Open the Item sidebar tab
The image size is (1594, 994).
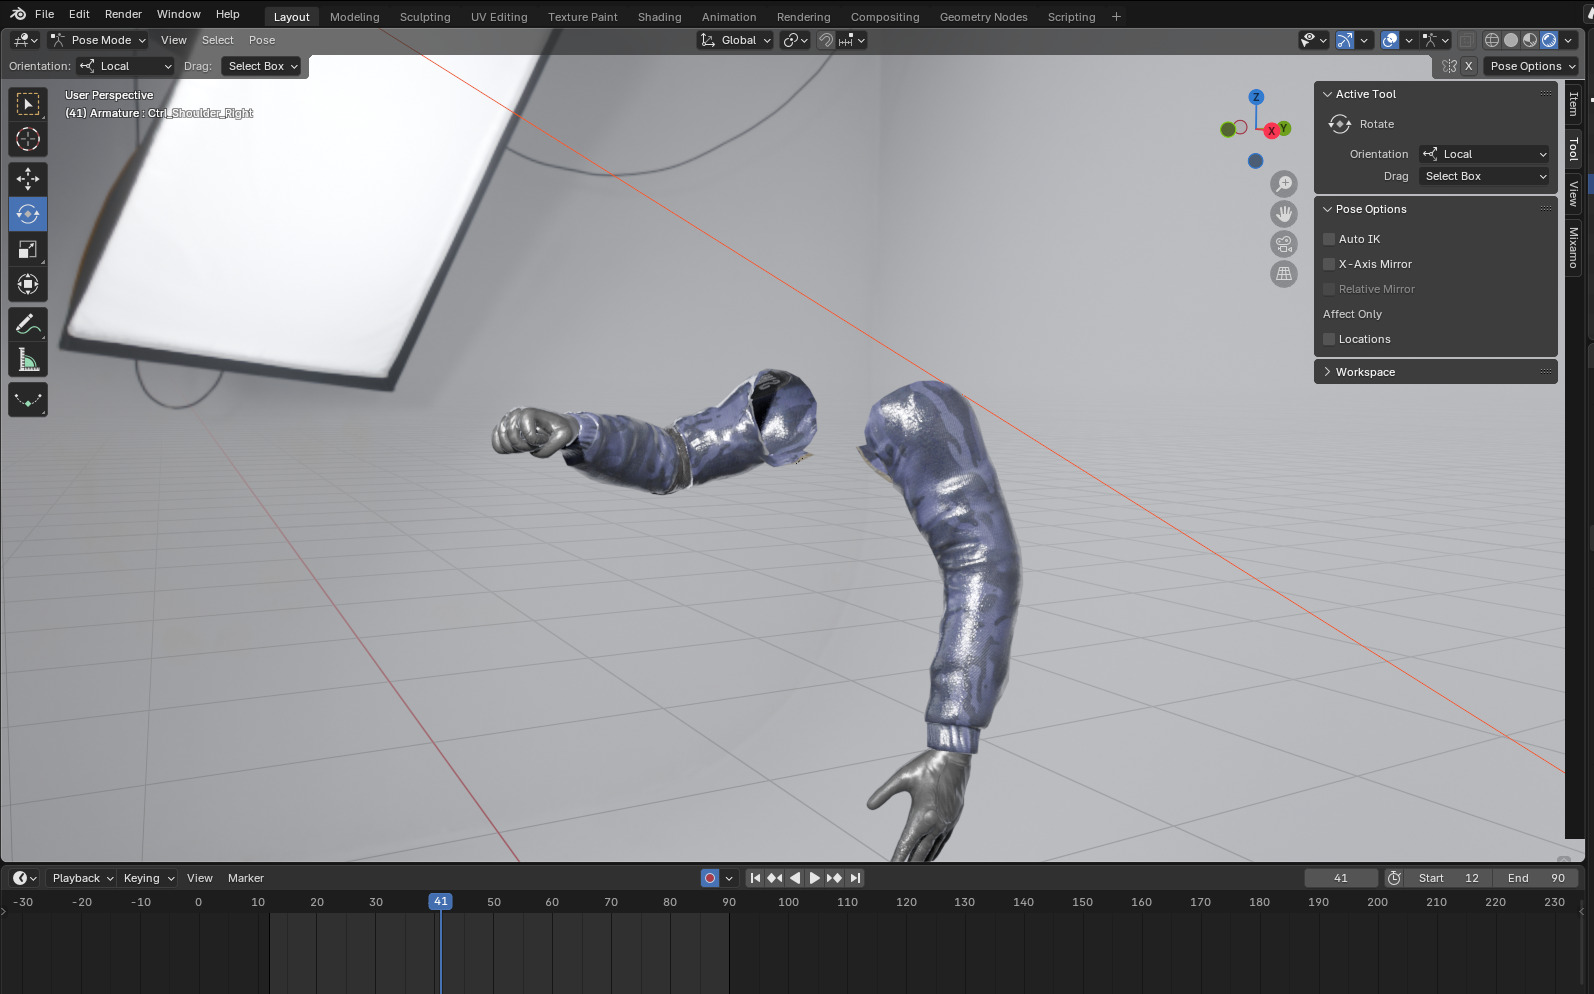1574,104
